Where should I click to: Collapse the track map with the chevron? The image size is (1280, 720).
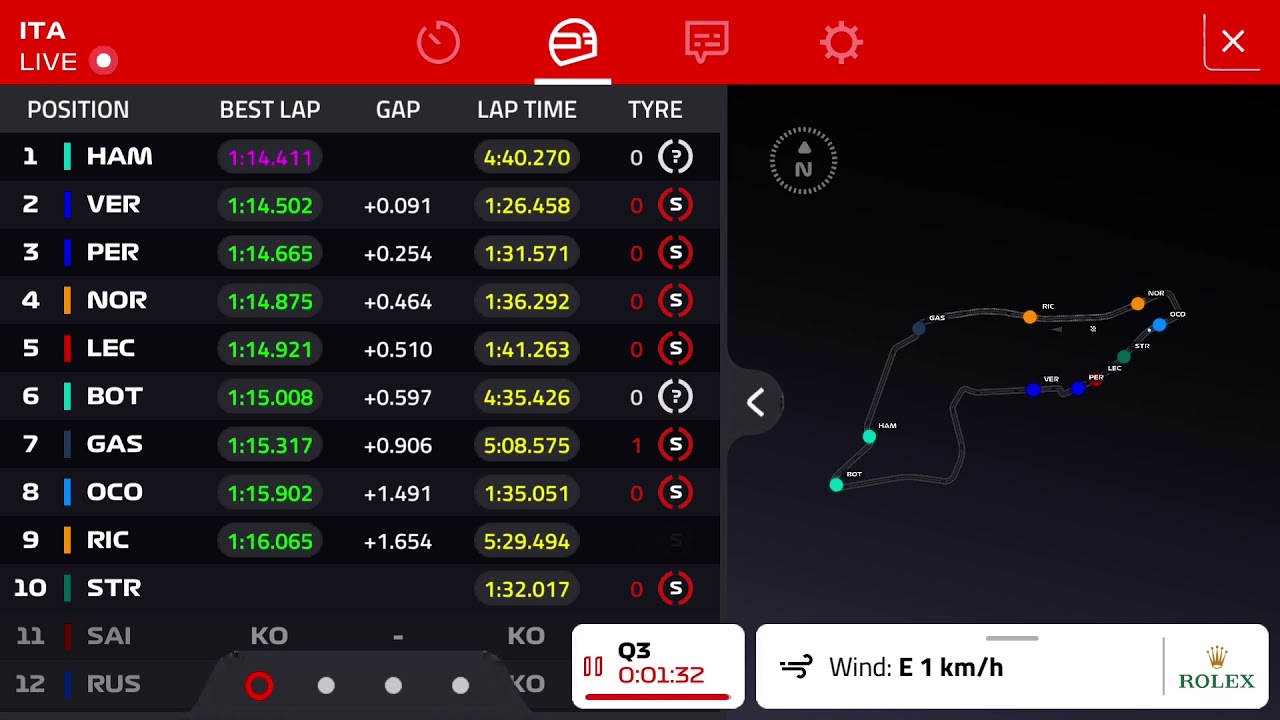click(756, 403)
